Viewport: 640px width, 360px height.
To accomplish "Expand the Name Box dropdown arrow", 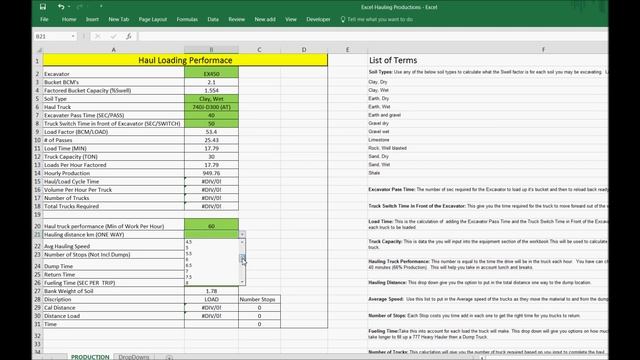I will [x=73, y=36].
